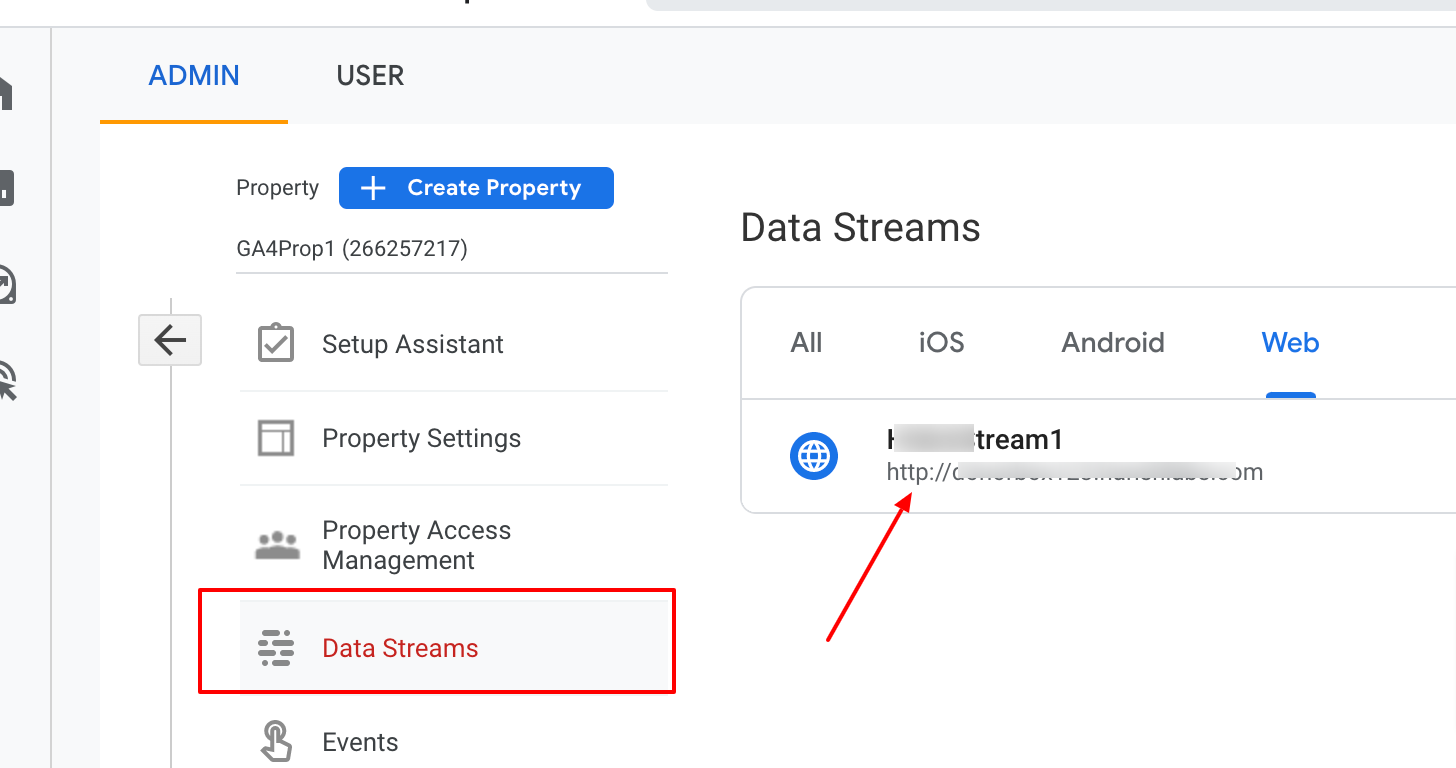
Task: Filter data streams by iOS
Action: [x=941, y=343]
